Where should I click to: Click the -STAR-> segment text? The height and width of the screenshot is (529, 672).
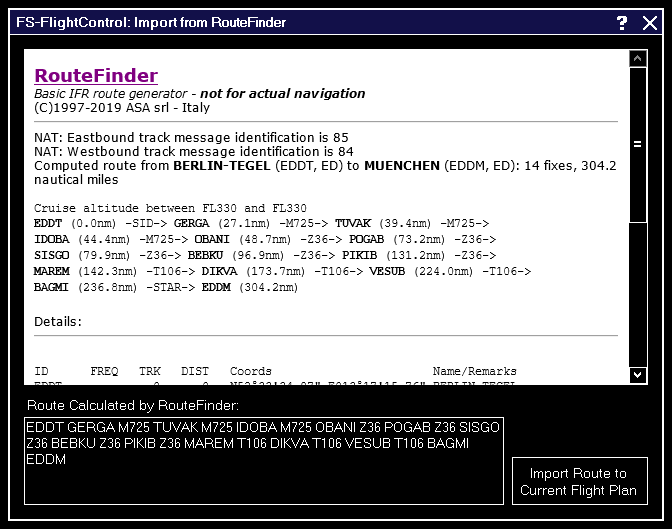coord(170,287)
